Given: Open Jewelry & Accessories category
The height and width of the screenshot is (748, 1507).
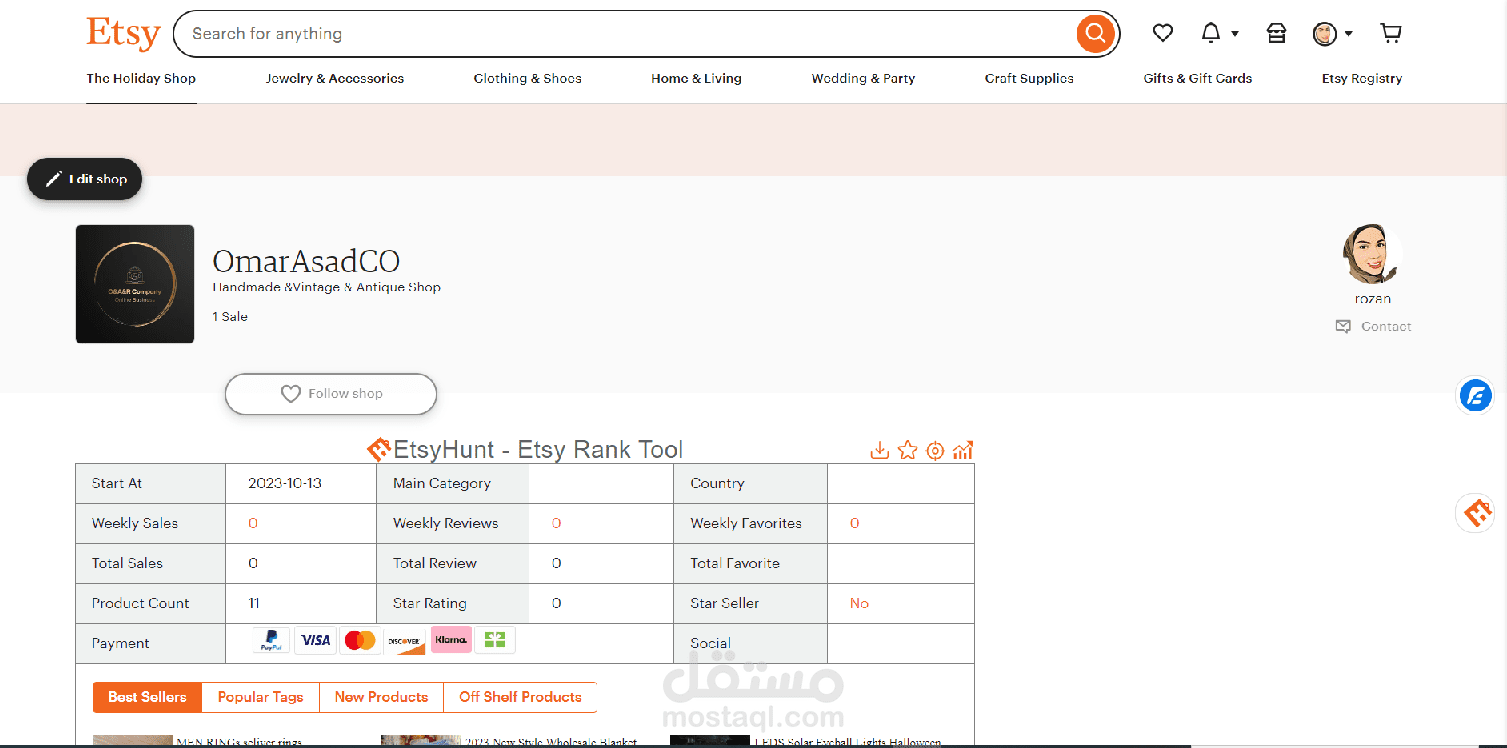Looking at the screenshot, I should tap(335, 78).
